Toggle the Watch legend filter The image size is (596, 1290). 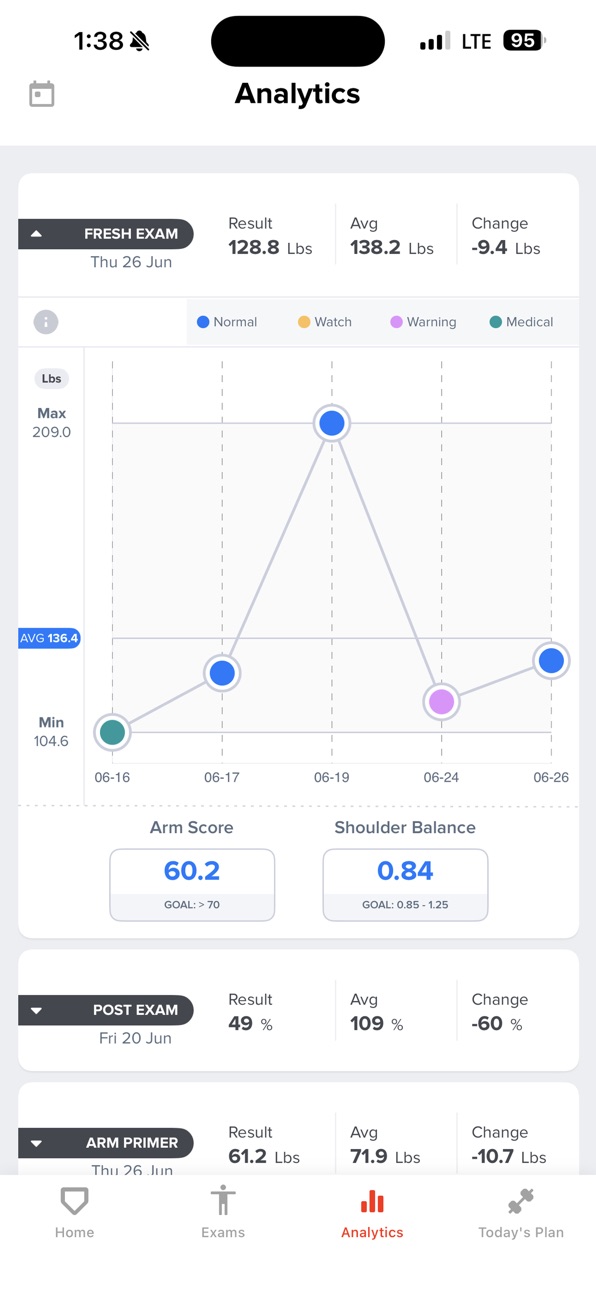(325, 322)
